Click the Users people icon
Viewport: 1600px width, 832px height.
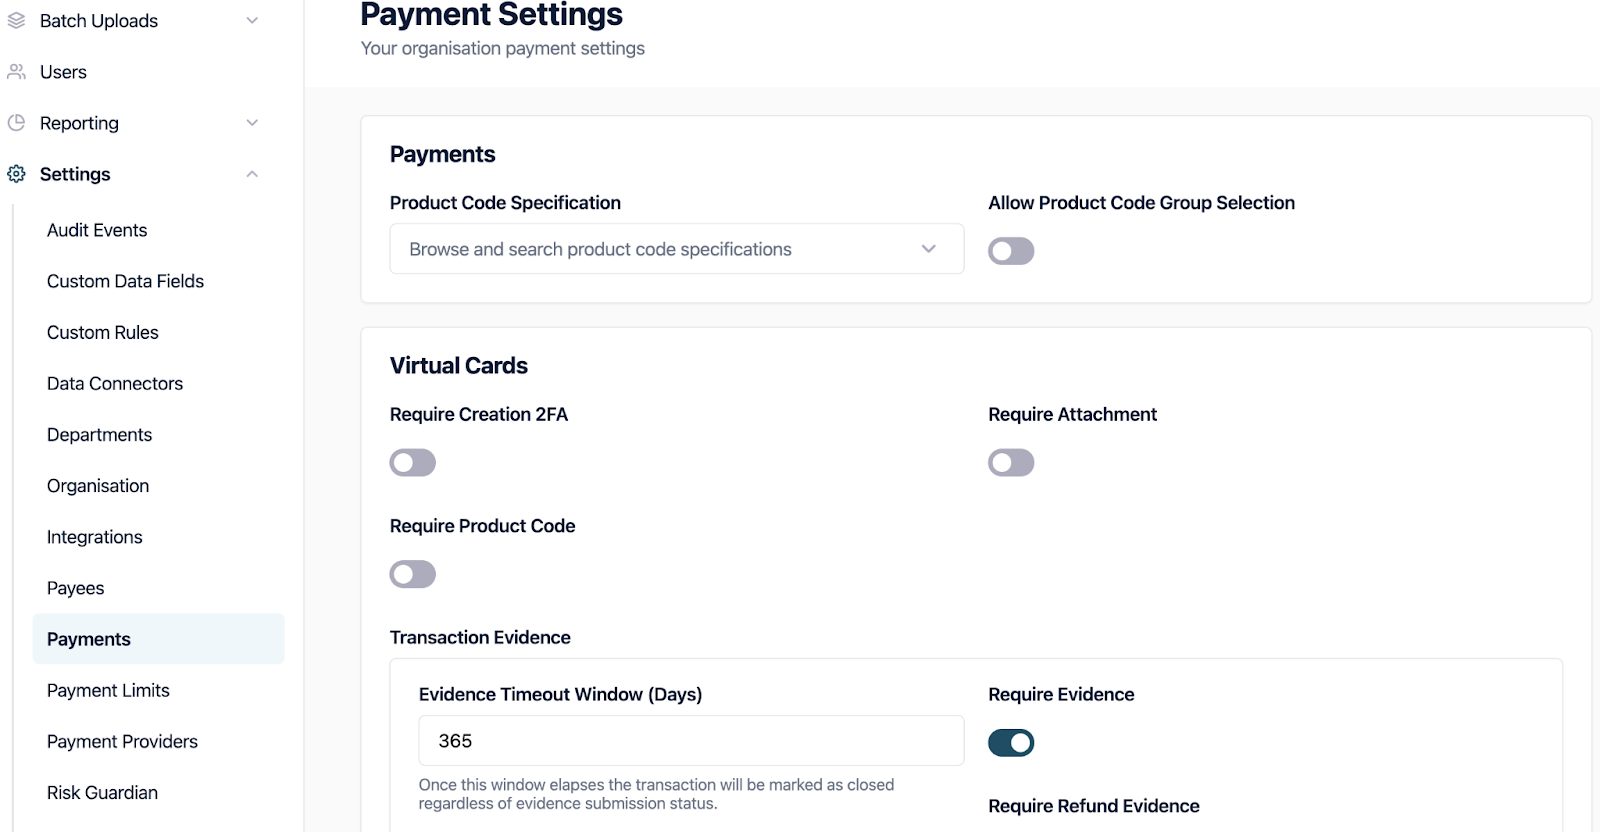point(16,72)
